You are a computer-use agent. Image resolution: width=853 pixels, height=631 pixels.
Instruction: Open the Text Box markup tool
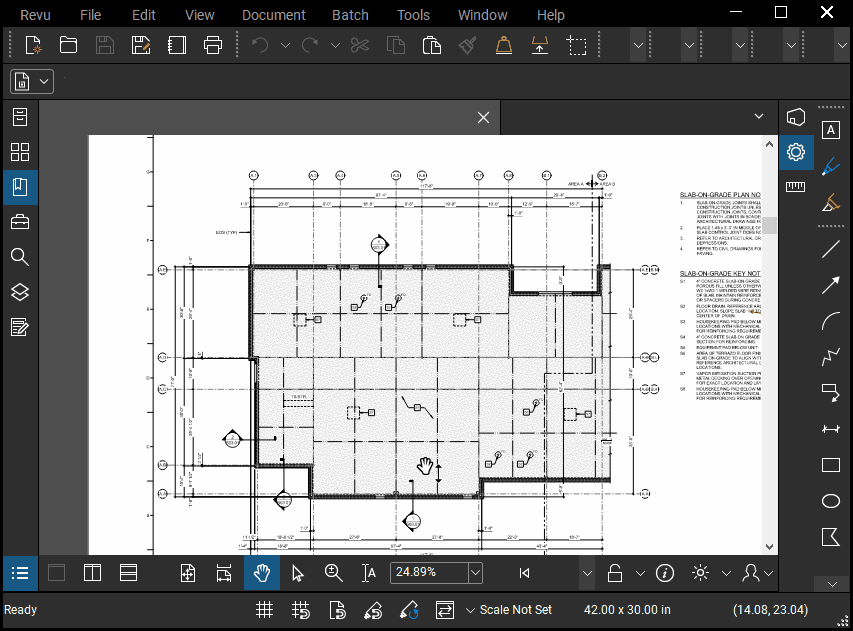point(831,130)
